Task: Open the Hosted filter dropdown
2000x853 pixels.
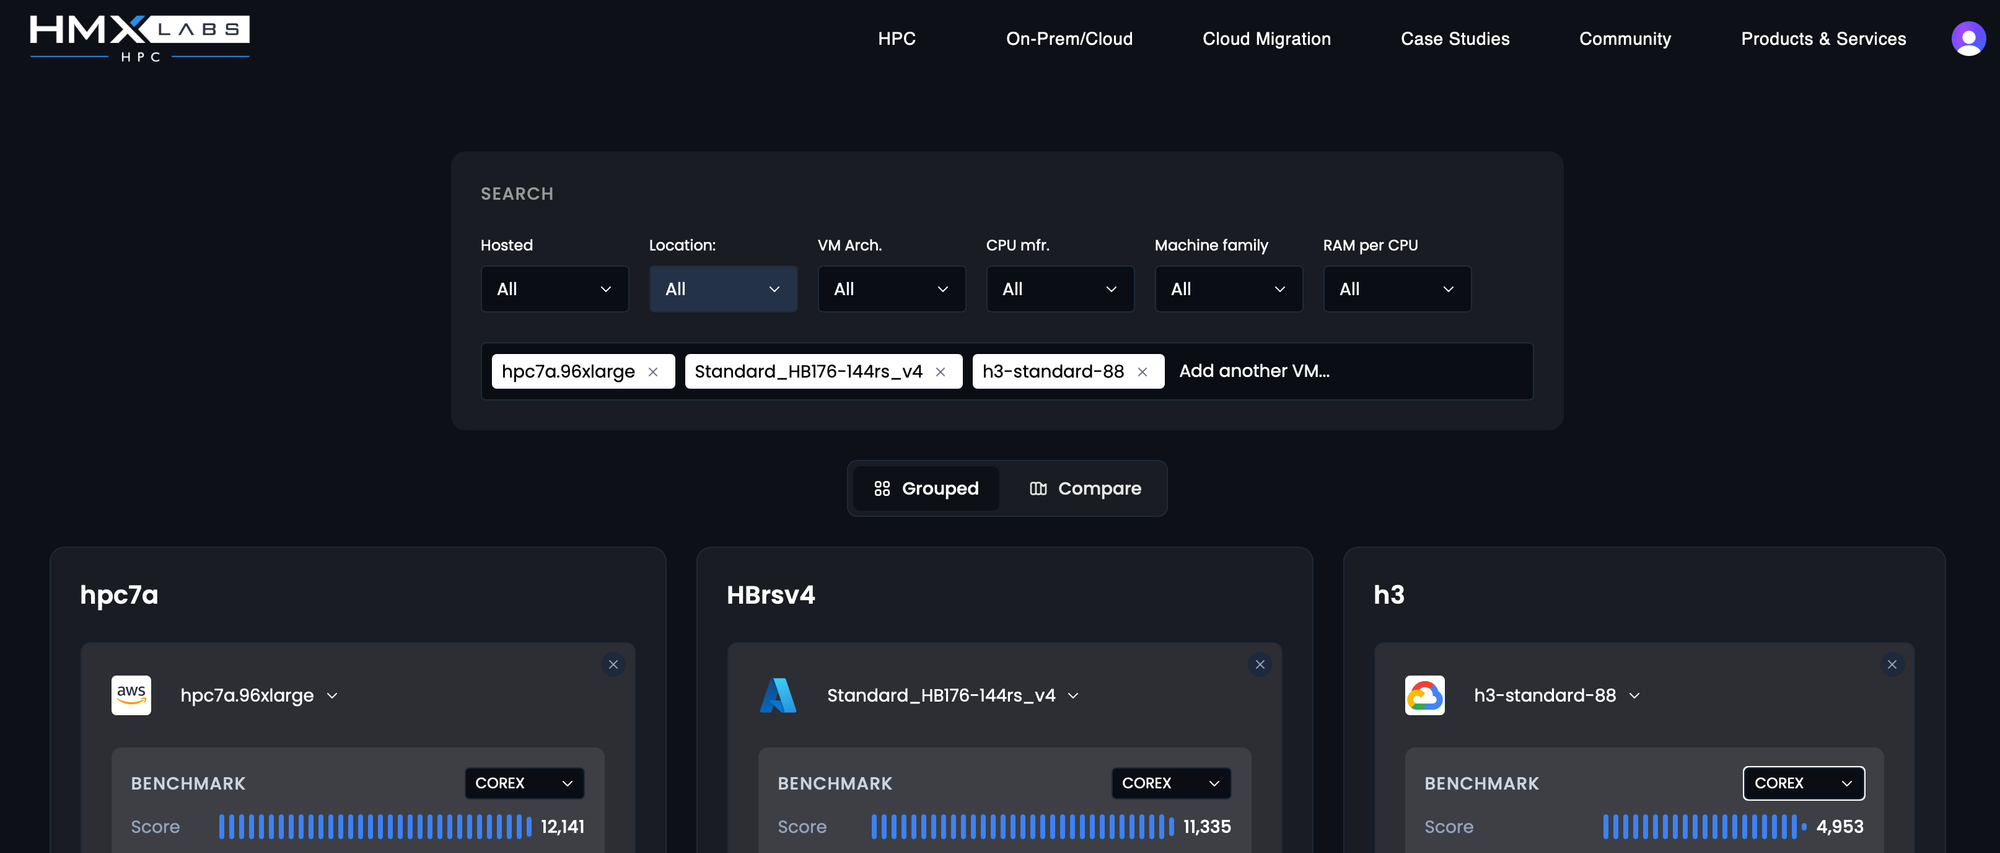Action: click(x=554, y=289)
